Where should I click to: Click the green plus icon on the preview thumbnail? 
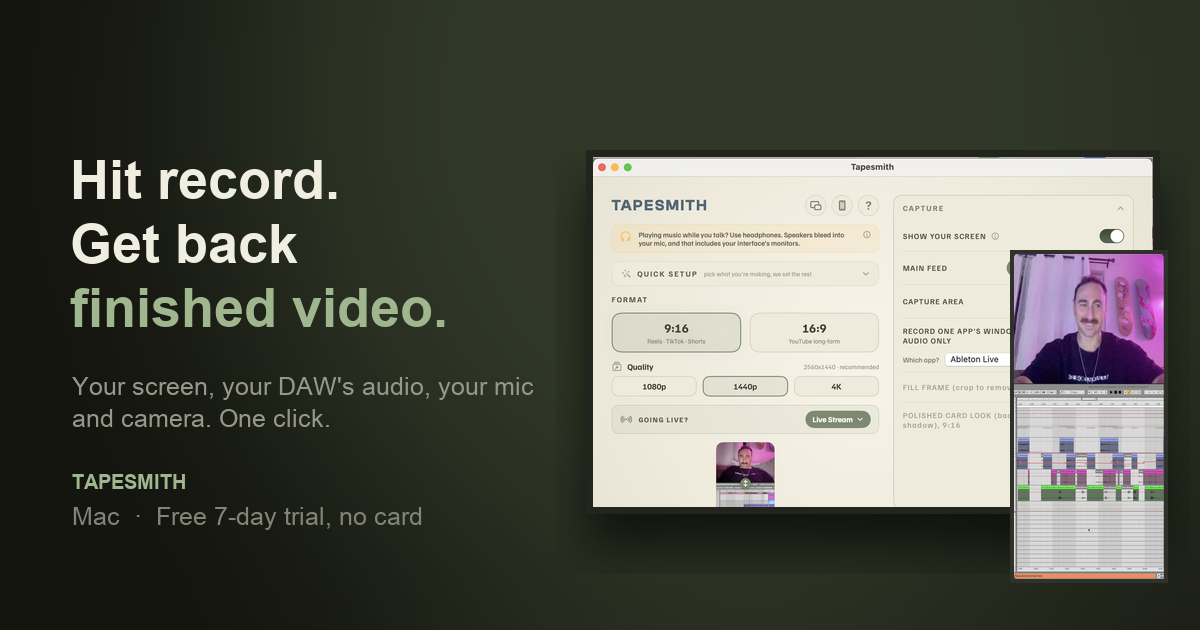coord(745,483)
